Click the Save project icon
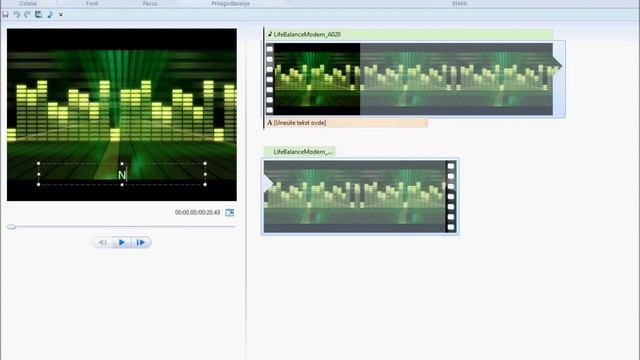640x360 pixels. (5, 15)
